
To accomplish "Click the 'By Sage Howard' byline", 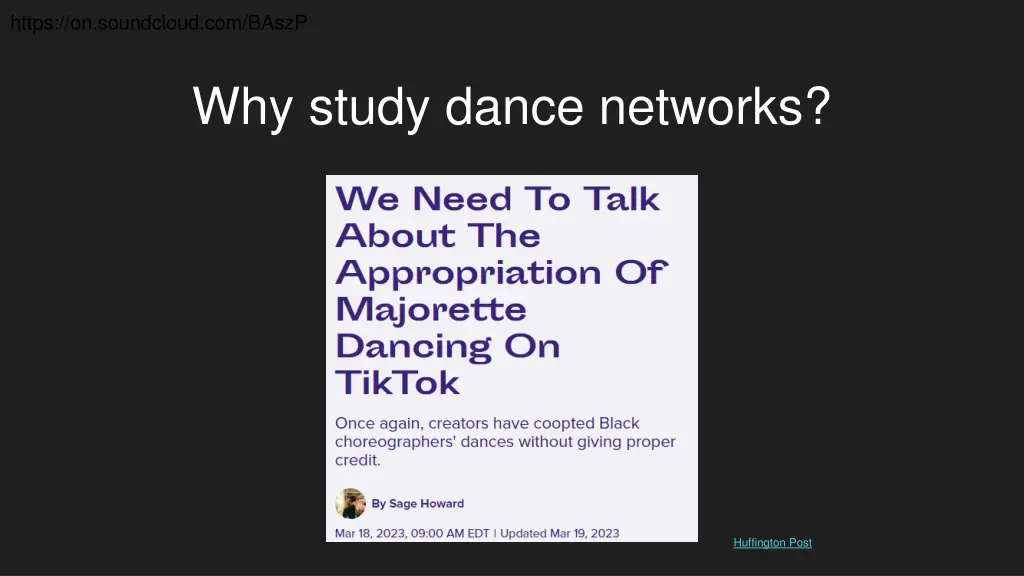I will click(x=418, y=504).
